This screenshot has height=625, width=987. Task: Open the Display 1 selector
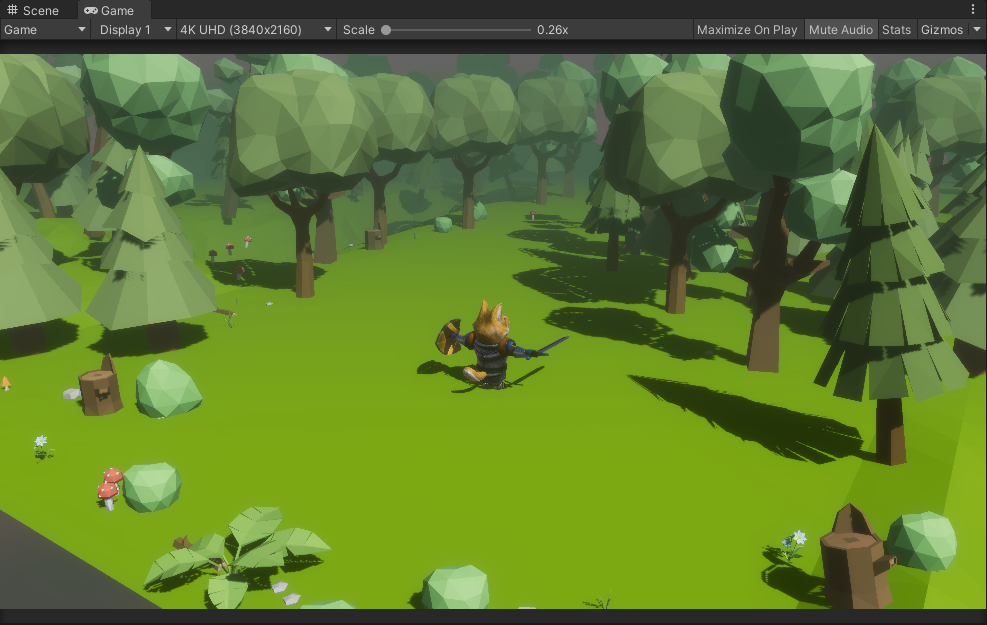(130, 29)
